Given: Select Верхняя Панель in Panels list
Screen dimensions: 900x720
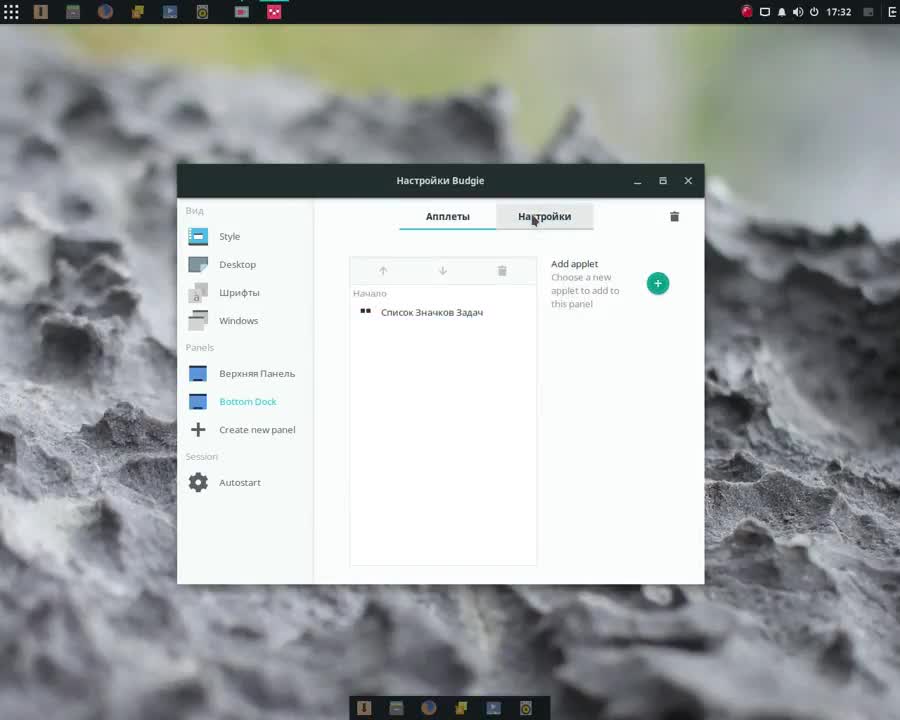Looking at the screenshot, I should 246,373.
